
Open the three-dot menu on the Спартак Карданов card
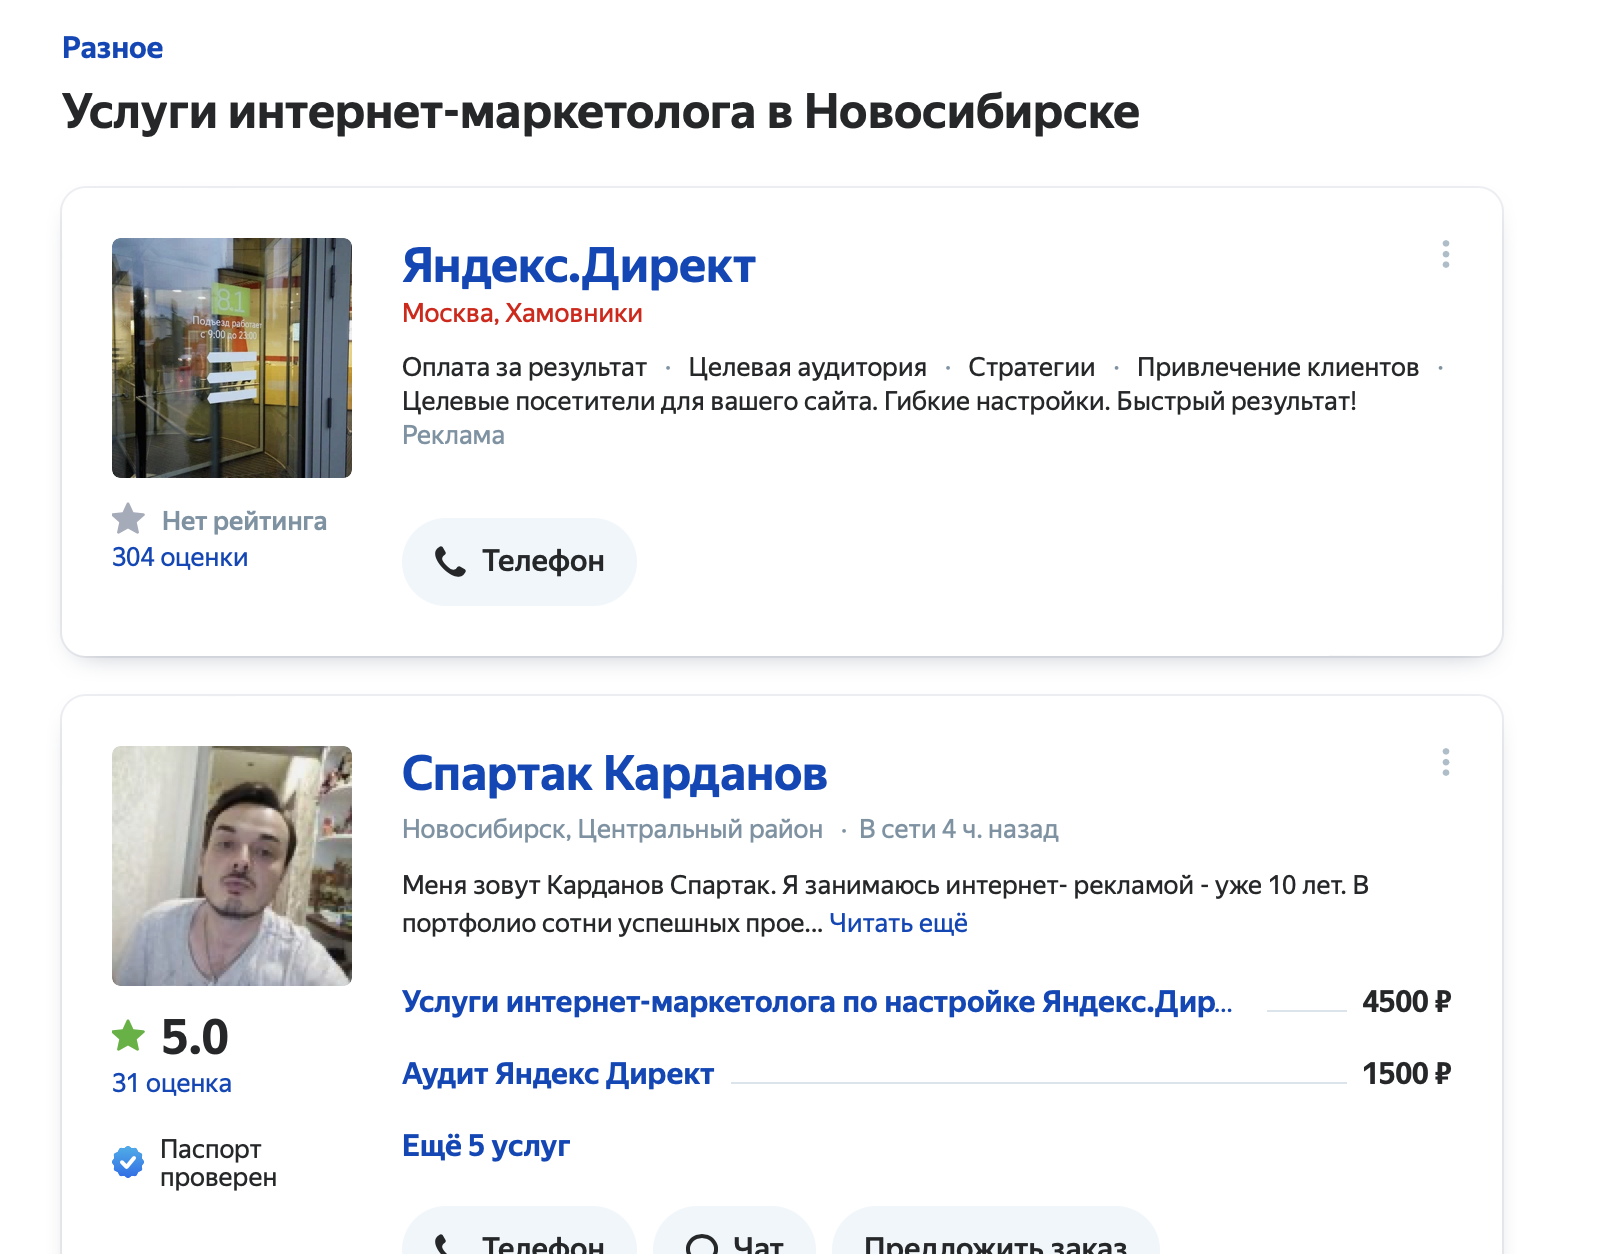1445,762
